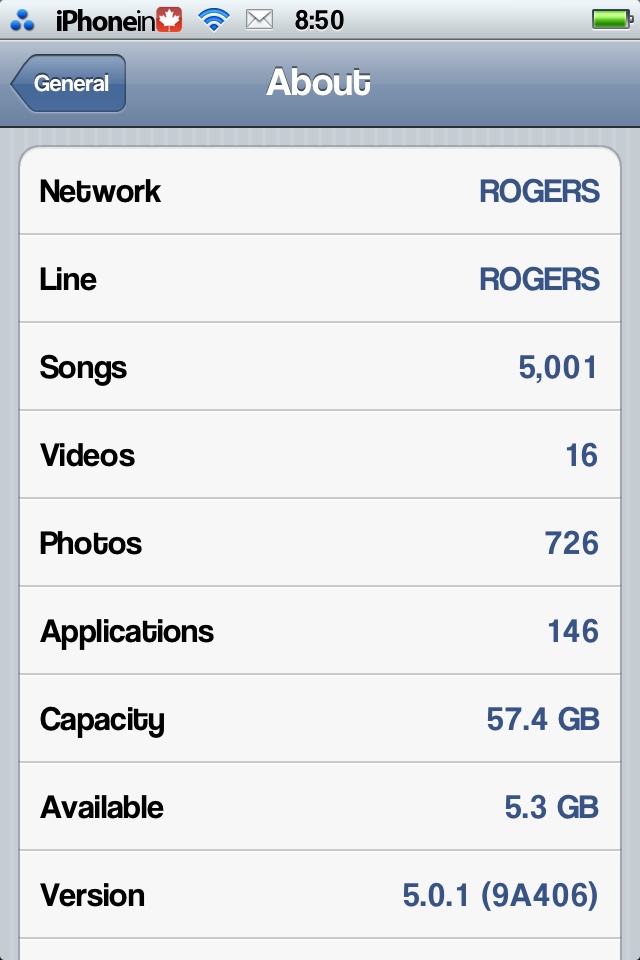The image size is (640, 960).
Task: Tap the 5.0.1 (9A406) version number
Action: coord(500,895)
